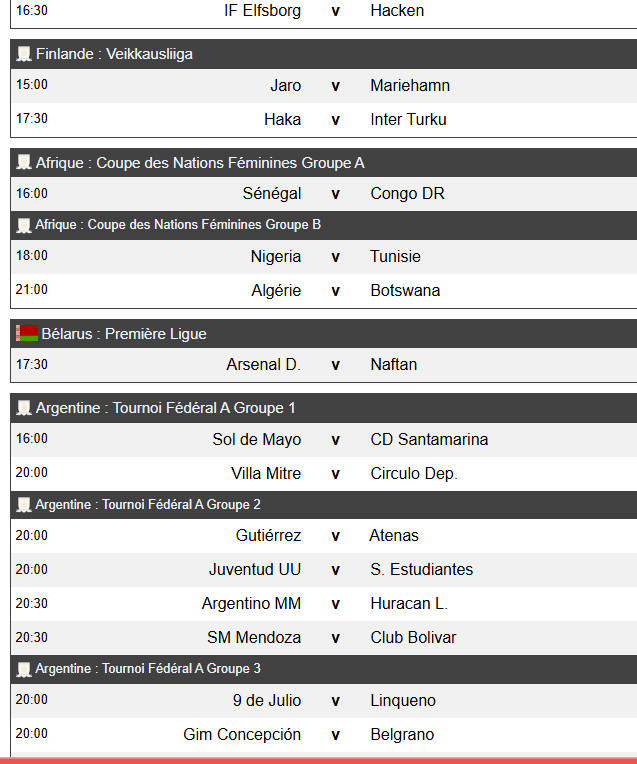
Task: Click the 'v' in SM Mendoza v Club Bolivar
Action: (336, 638)
